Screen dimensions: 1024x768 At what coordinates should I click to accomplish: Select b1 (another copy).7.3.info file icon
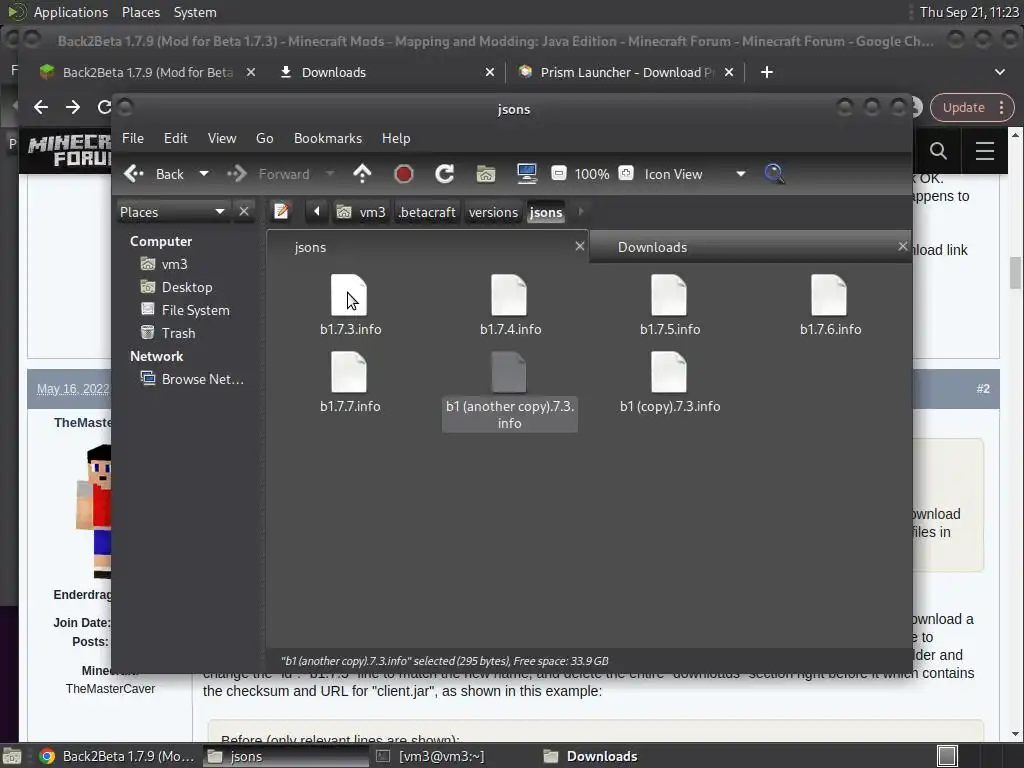click(509, 372)
